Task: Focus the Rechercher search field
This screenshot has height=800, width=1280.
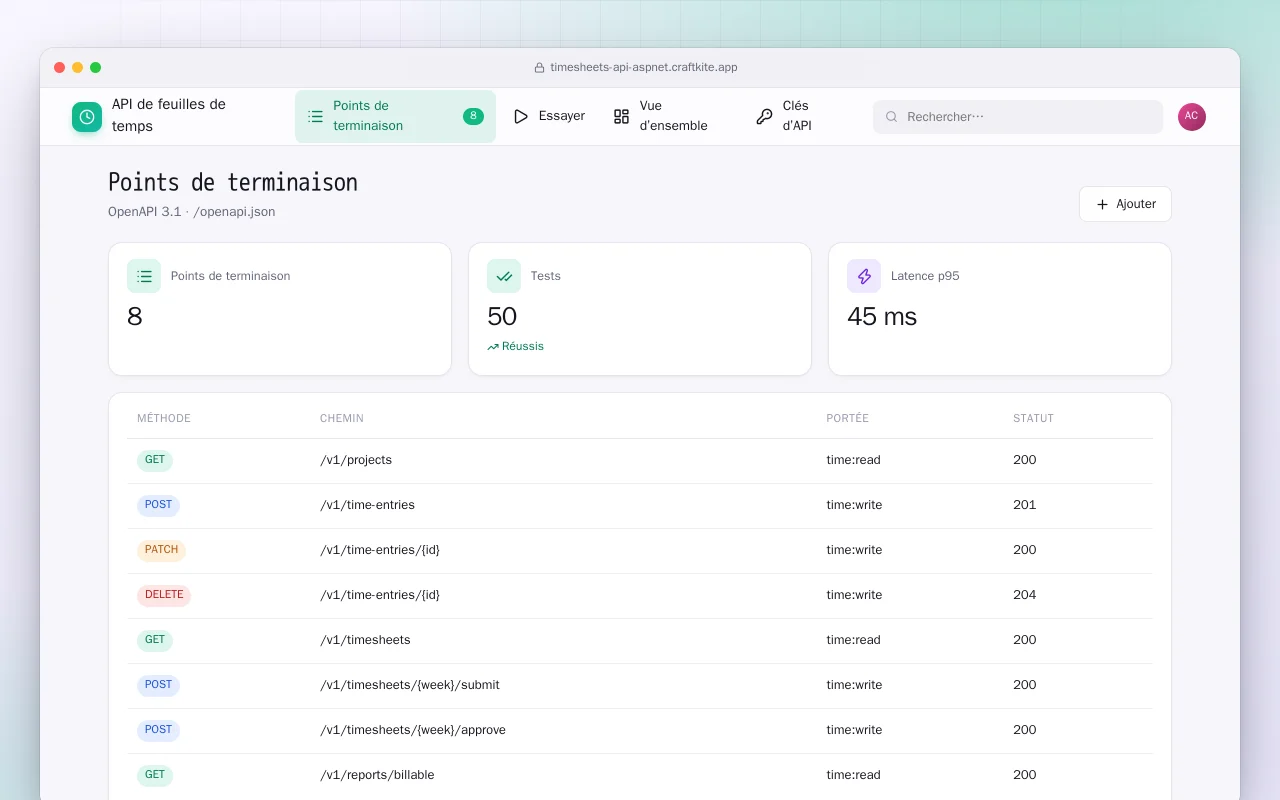Action: click(1018, 117)
